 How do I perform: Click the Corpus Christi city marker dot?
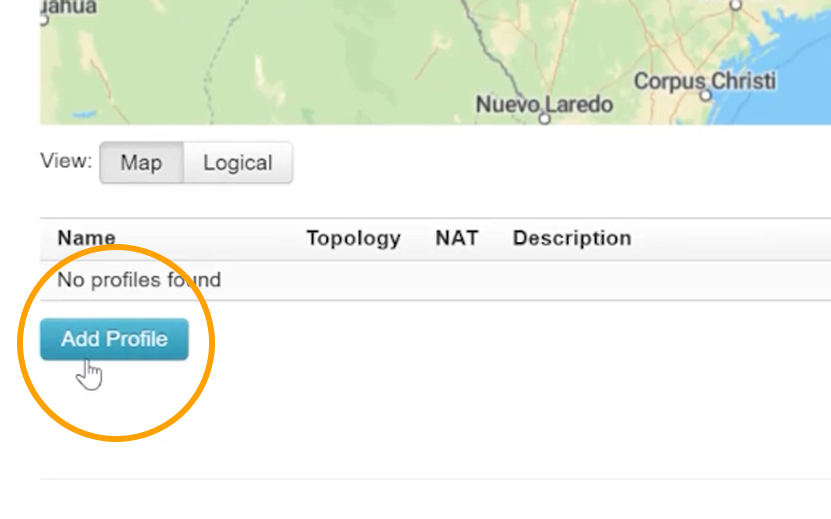(706, 96)
